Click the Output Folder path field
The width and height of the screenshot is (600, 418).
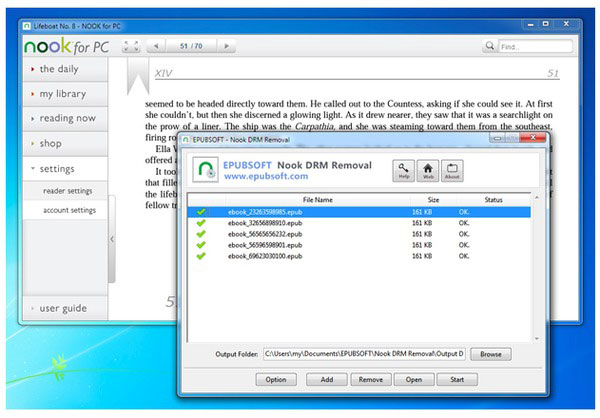[364, 354]
